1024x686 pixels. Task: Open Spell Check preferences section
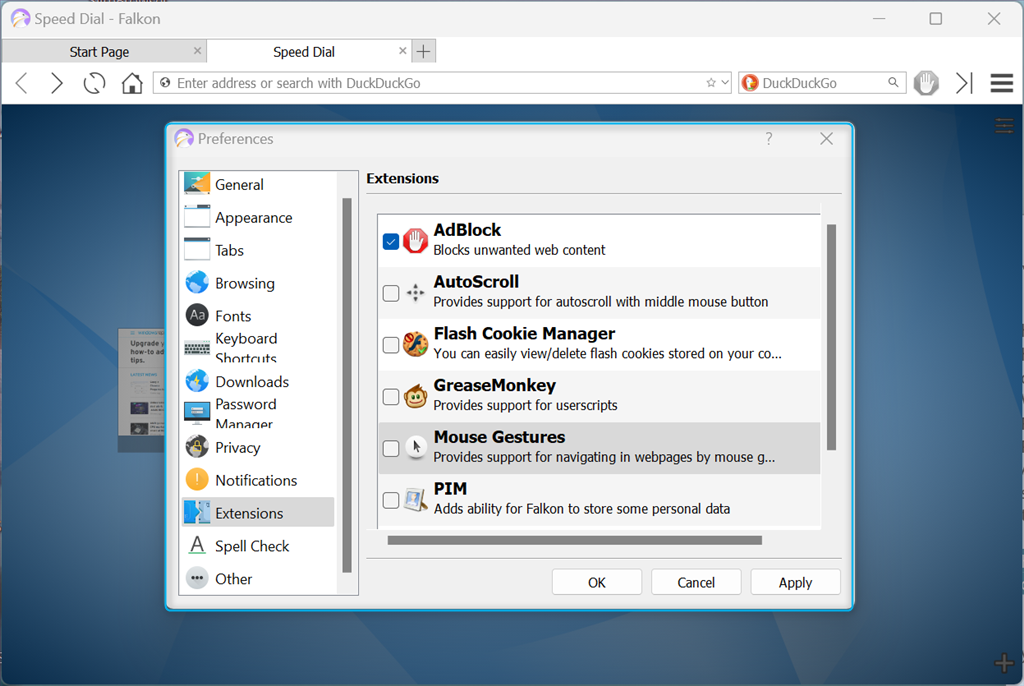pyautogui.click(x=258, y=546)
